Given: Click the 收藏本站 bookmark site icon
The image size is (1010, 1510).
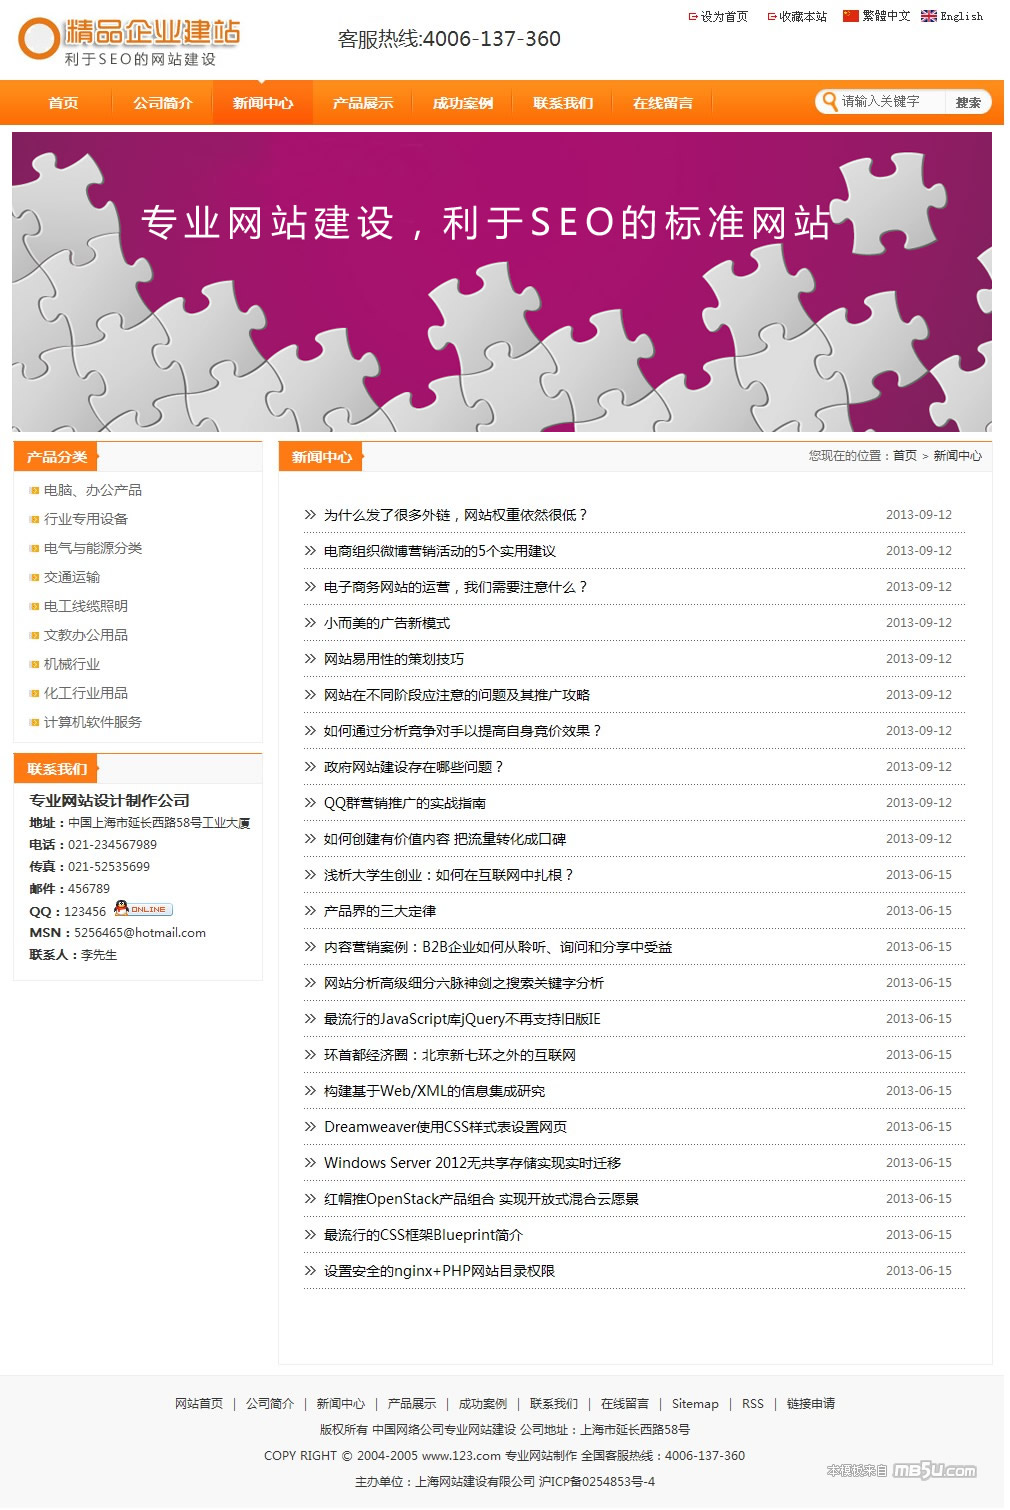Looking at the screenshot, I should point(771,16).
